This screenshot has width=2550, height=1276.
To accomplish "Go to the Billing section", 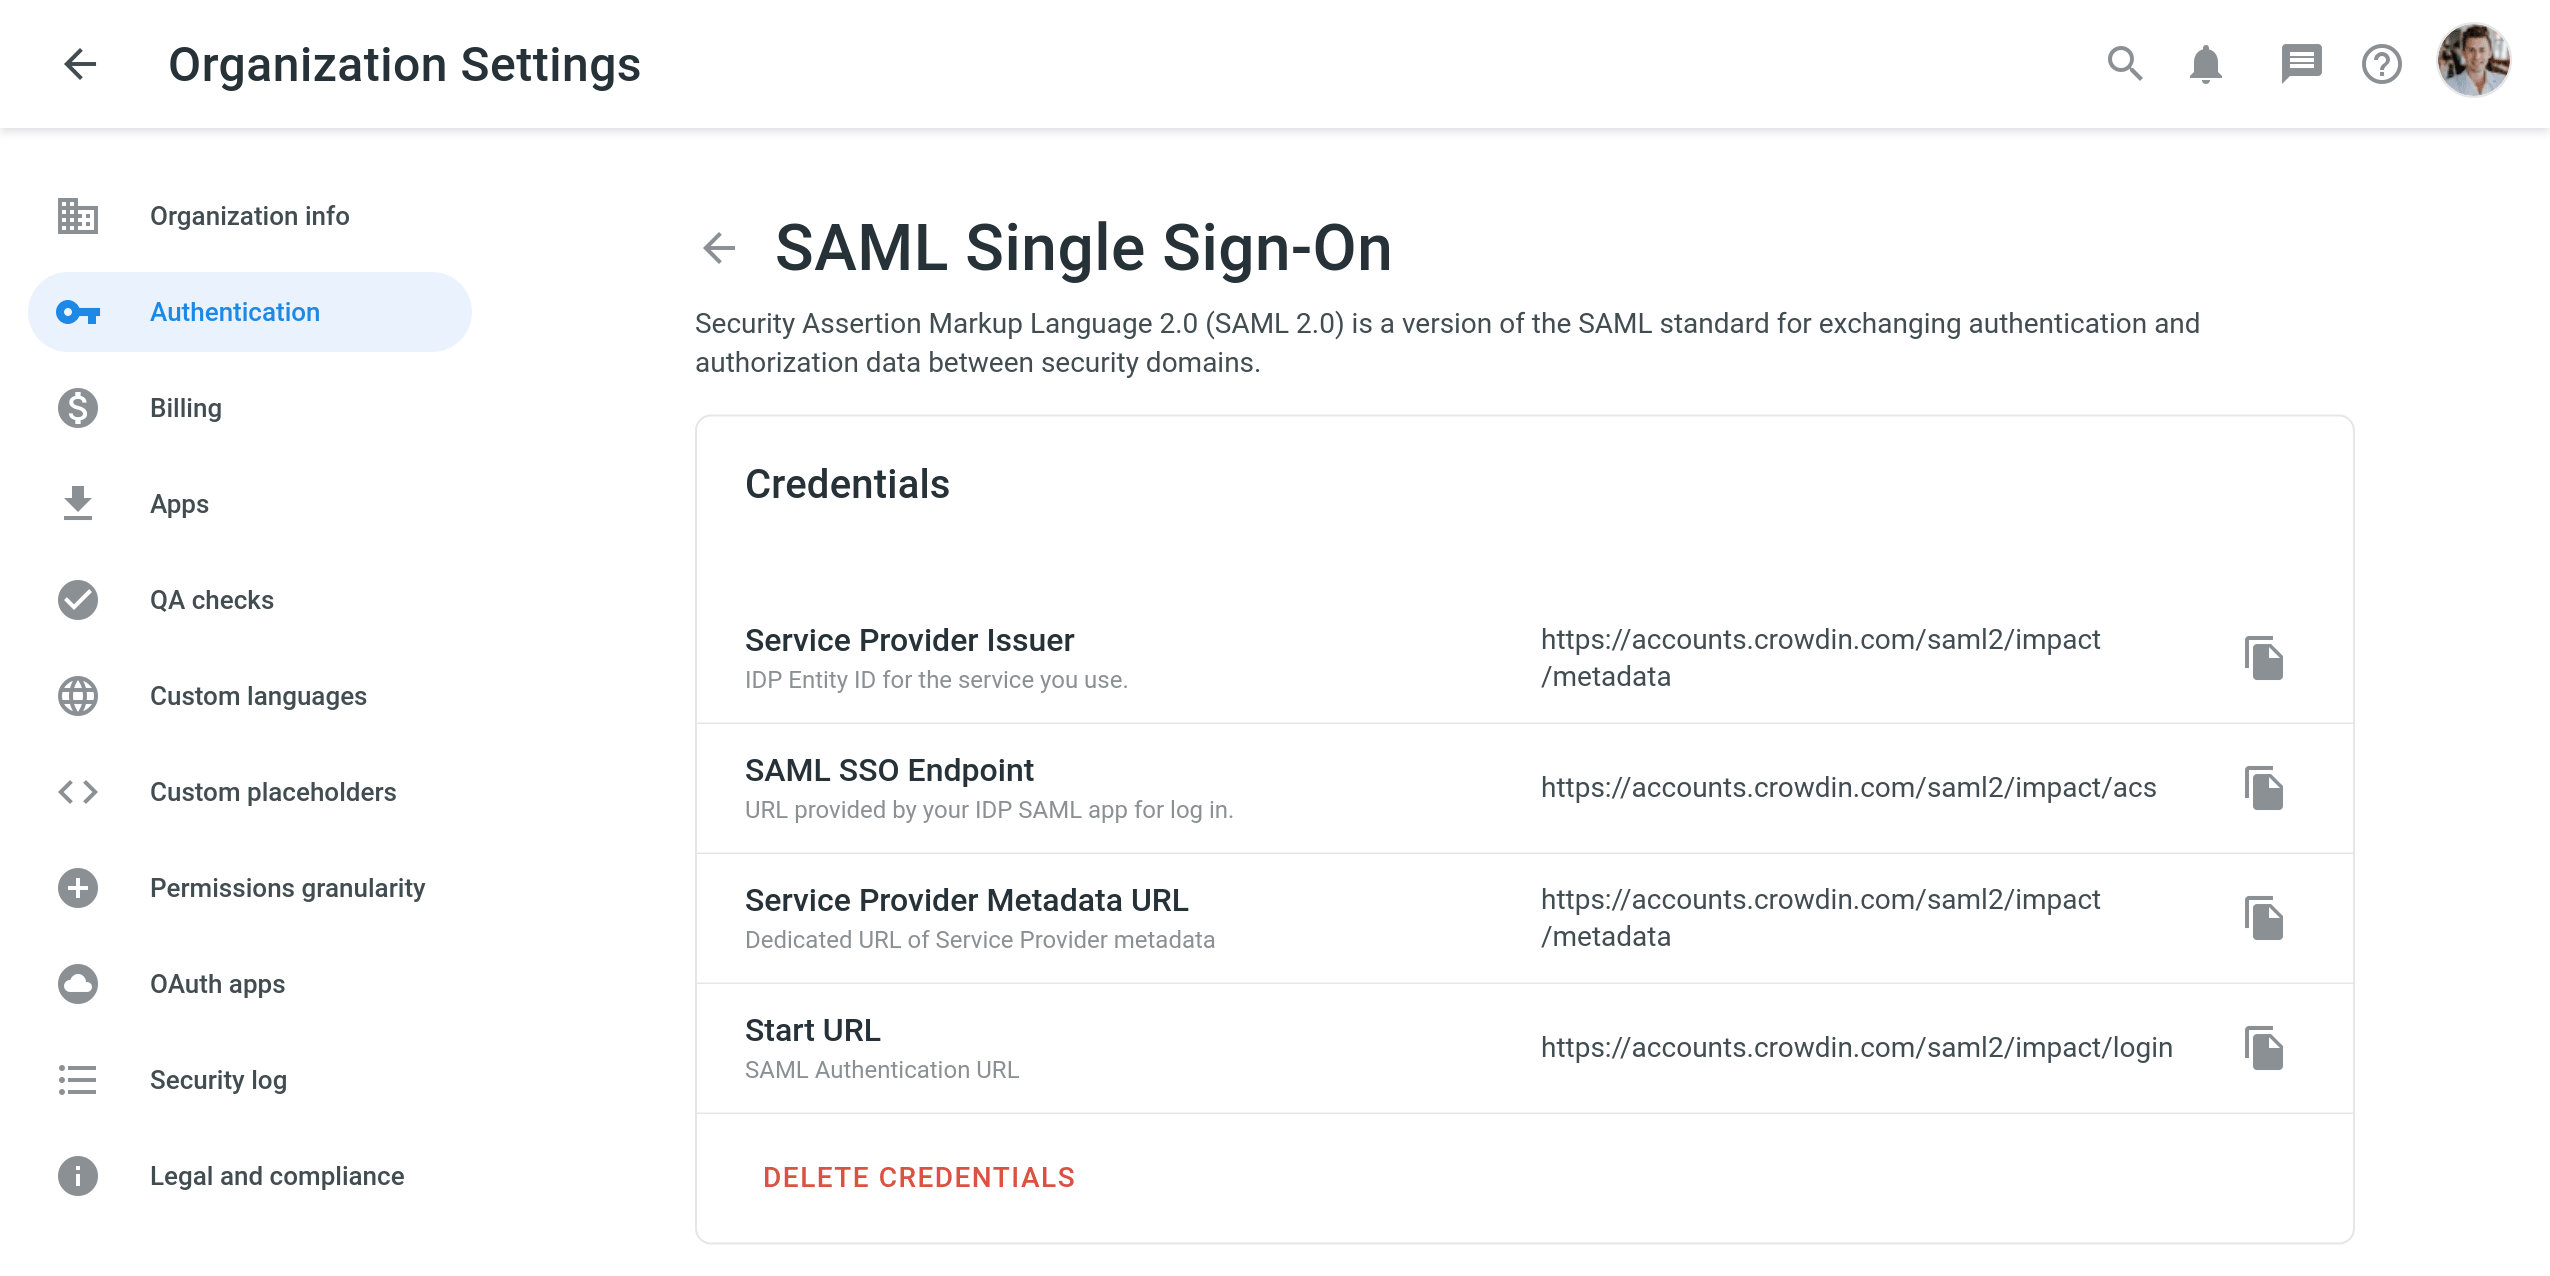I will point(186,408).
